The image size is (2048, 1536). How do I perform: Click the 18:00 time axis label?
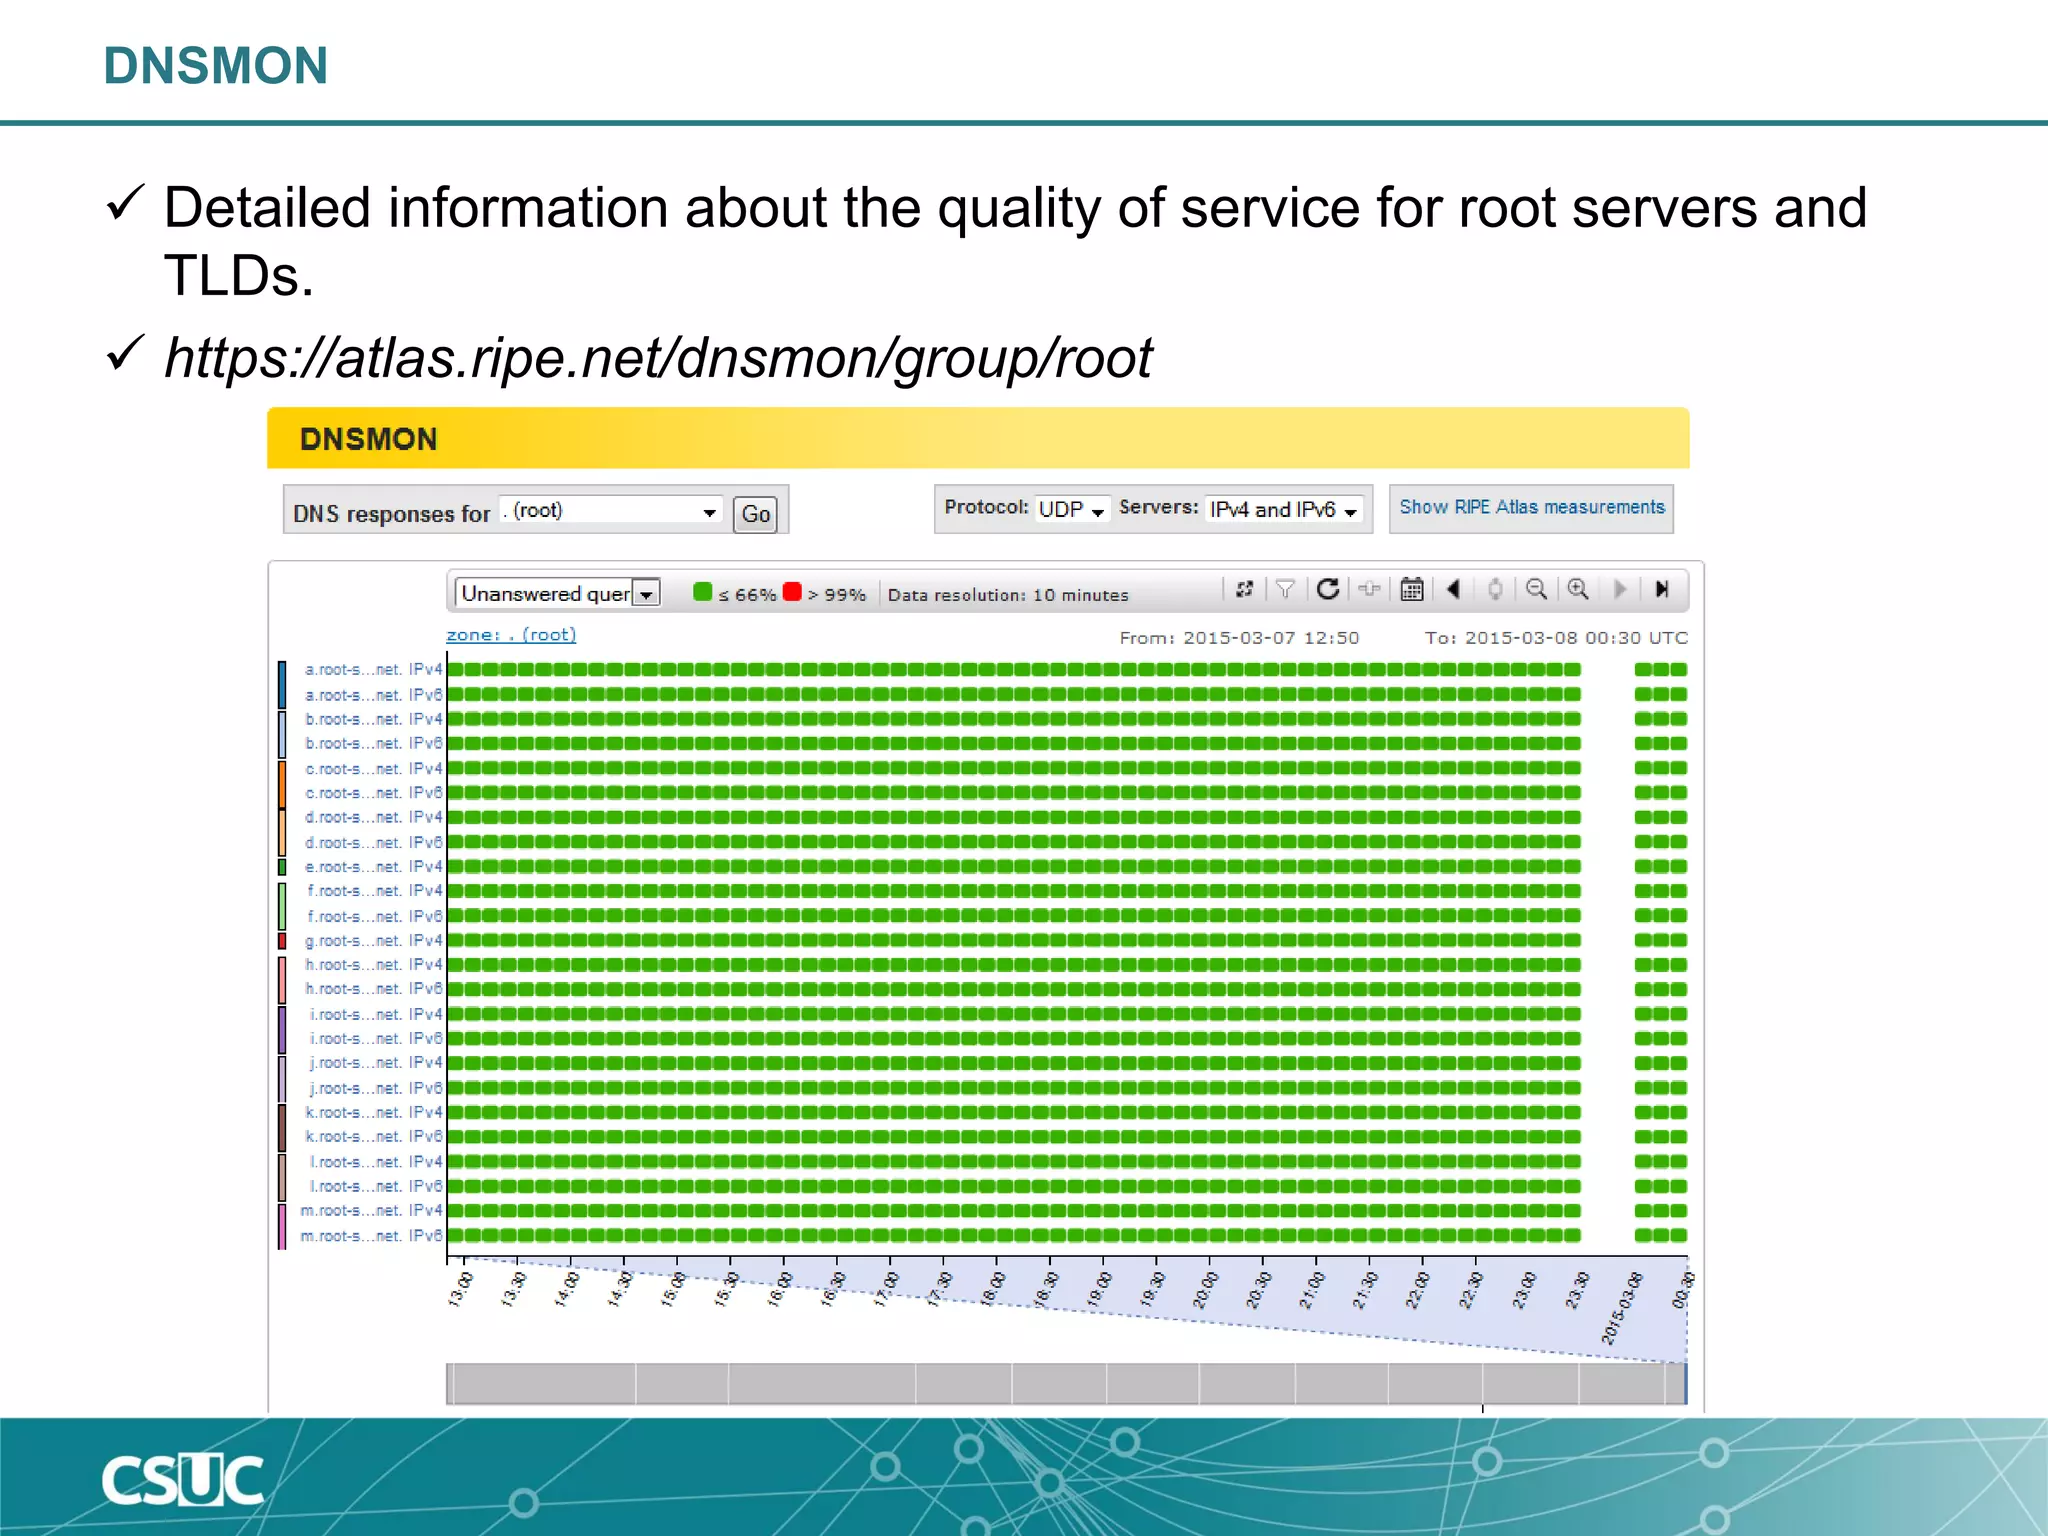(x=993, y=1290)
